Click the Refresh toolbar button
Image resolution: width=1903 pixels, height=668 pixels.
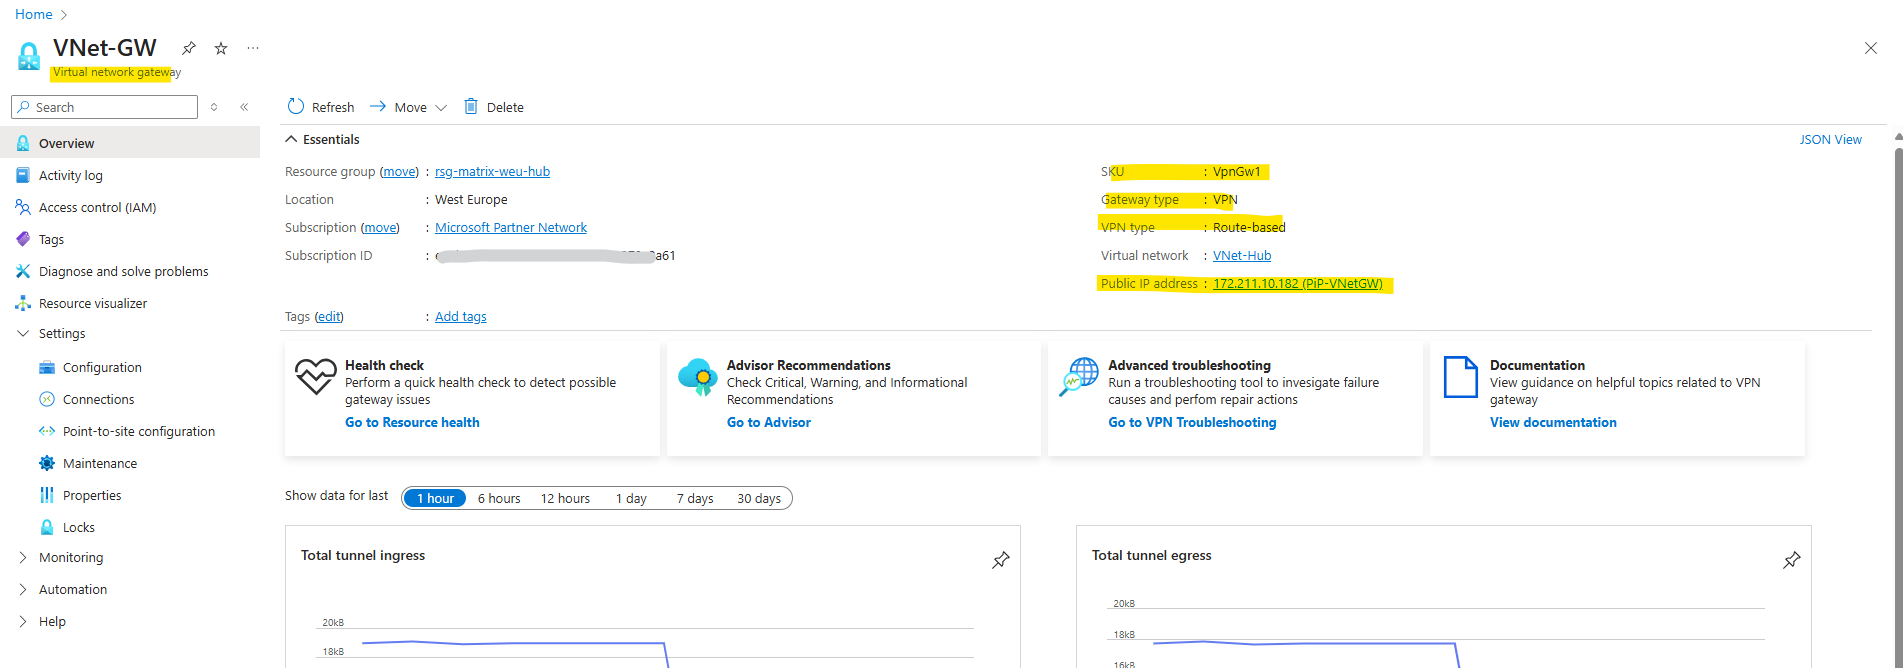(321, 107)
